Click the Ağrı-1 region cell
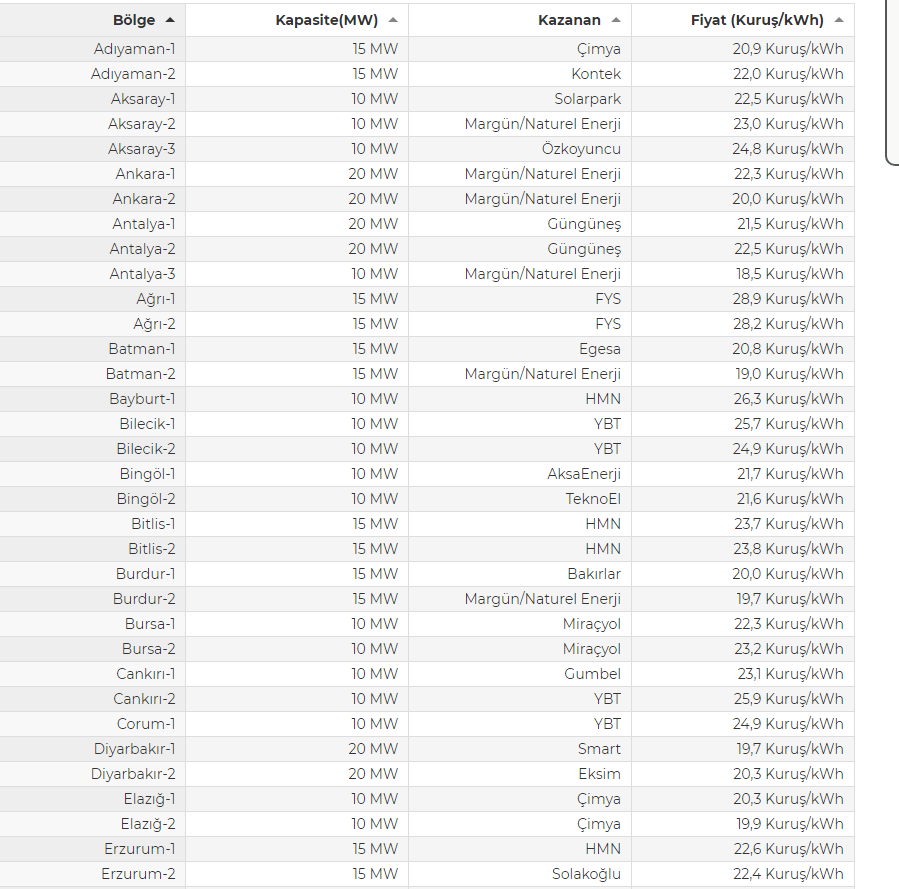Viewport: 899px width, 889px height. [93, 299]
